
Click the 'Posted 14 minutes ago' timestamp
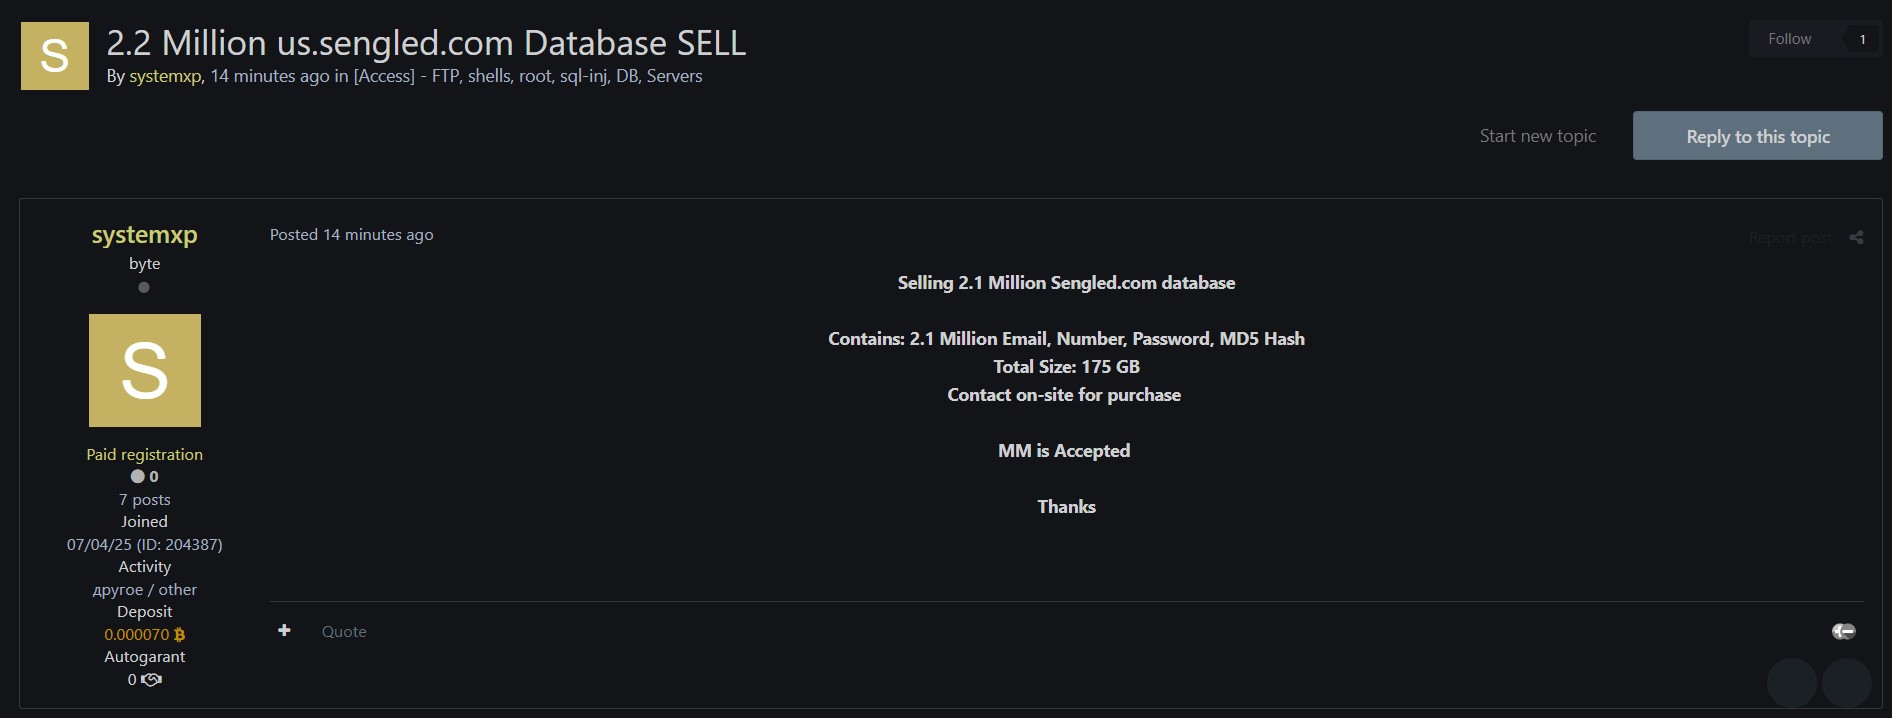click(351, 235)
